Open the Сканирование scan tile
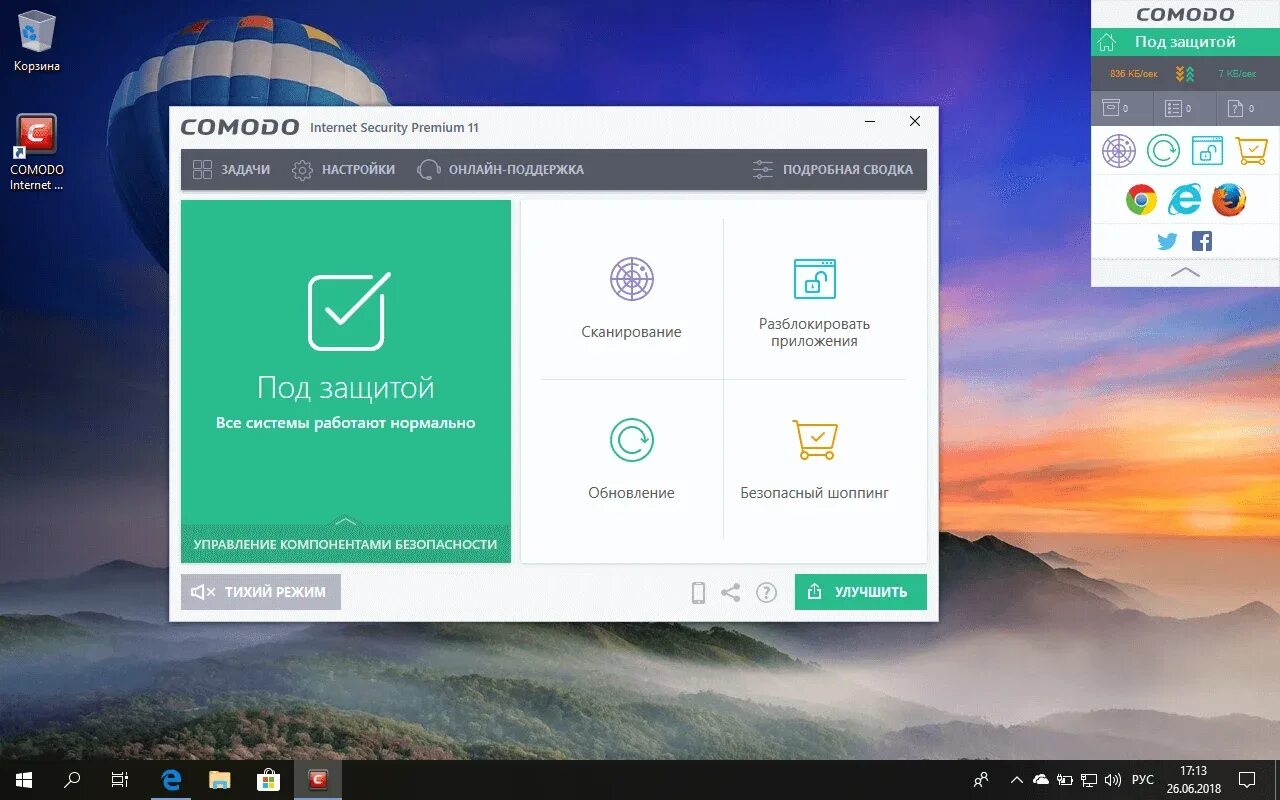The image size is (1280, 800). 631,299
